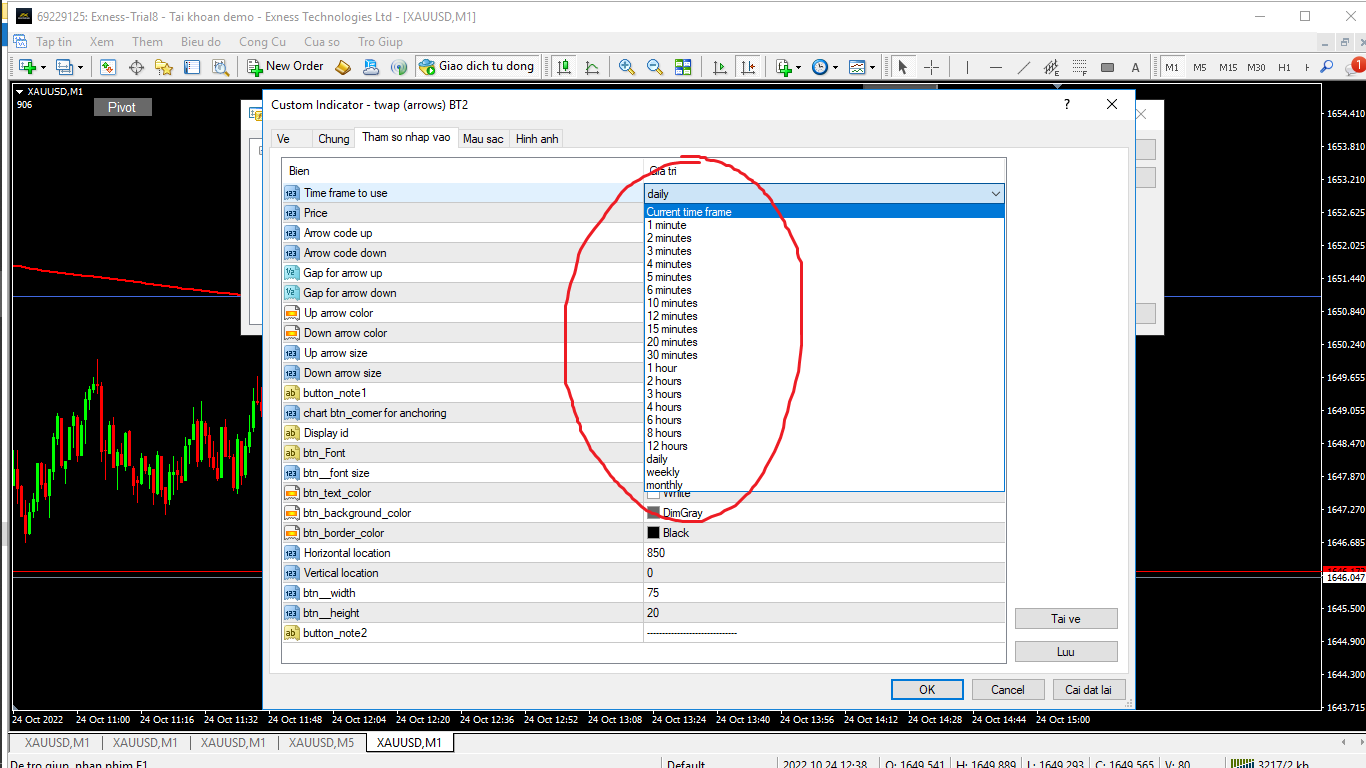Expand the templates dropdown arrow
Screen dimensions: 1366x768
pos(872,67)
